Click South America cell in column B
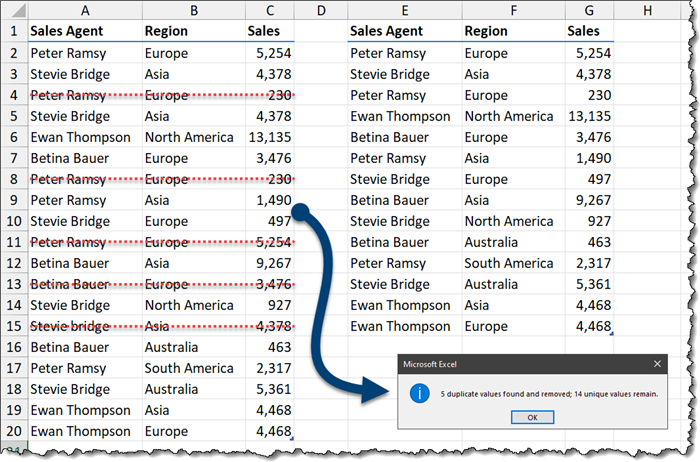The height and width of the screenshot is (462, 700). [189, 368]
